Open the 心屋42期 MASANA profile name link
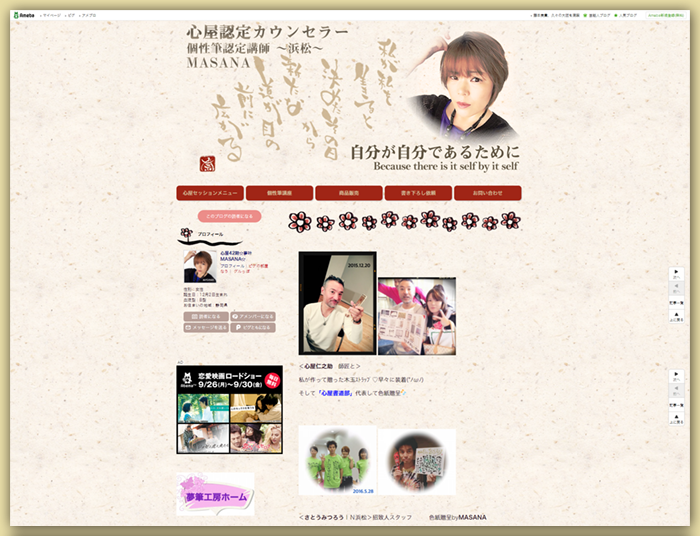700x536 pixels. point(236,256)
